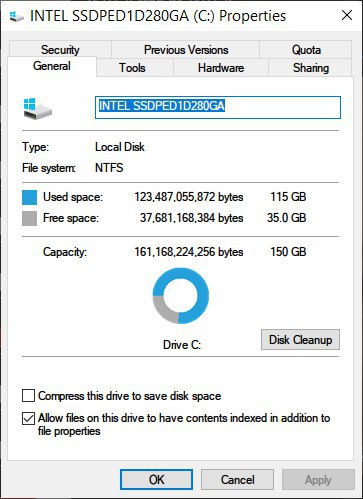Go to the Sharing tab
The image size is (363, 499).
coord(310,68)
